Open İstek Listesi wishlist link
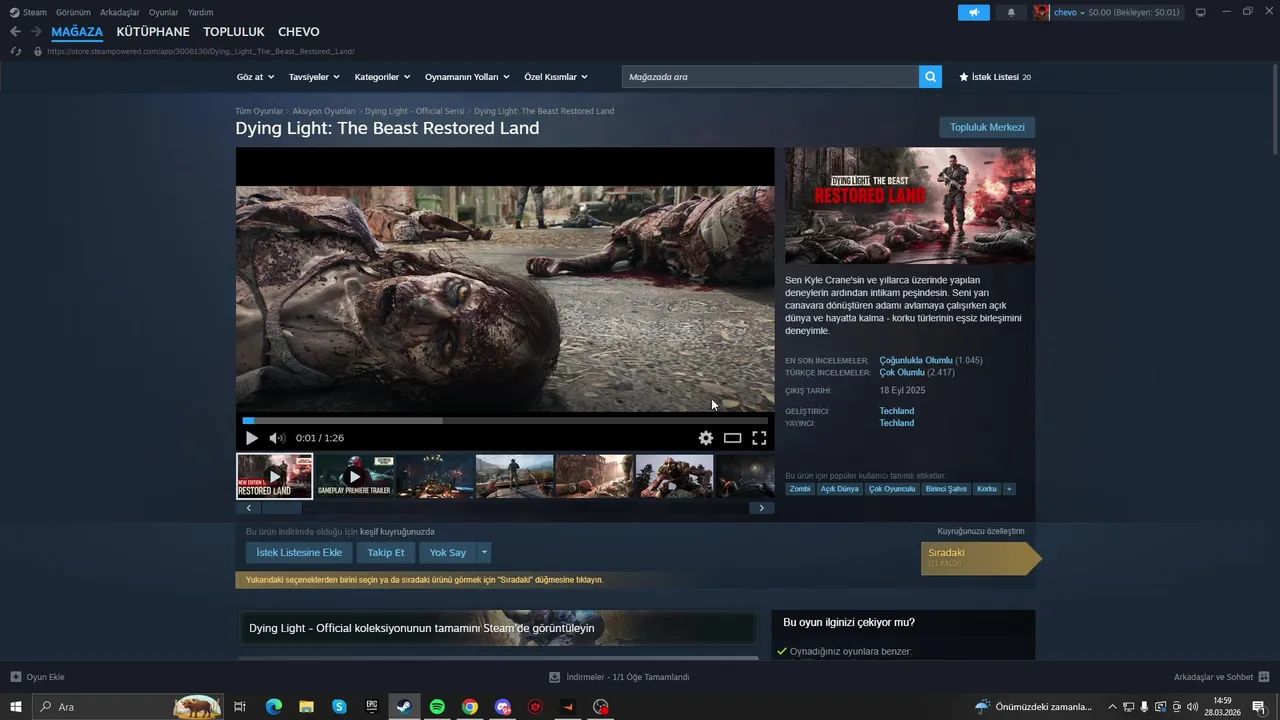This screenshot has width=1280, height=720. pyautogui.click(x=995, y=77)
